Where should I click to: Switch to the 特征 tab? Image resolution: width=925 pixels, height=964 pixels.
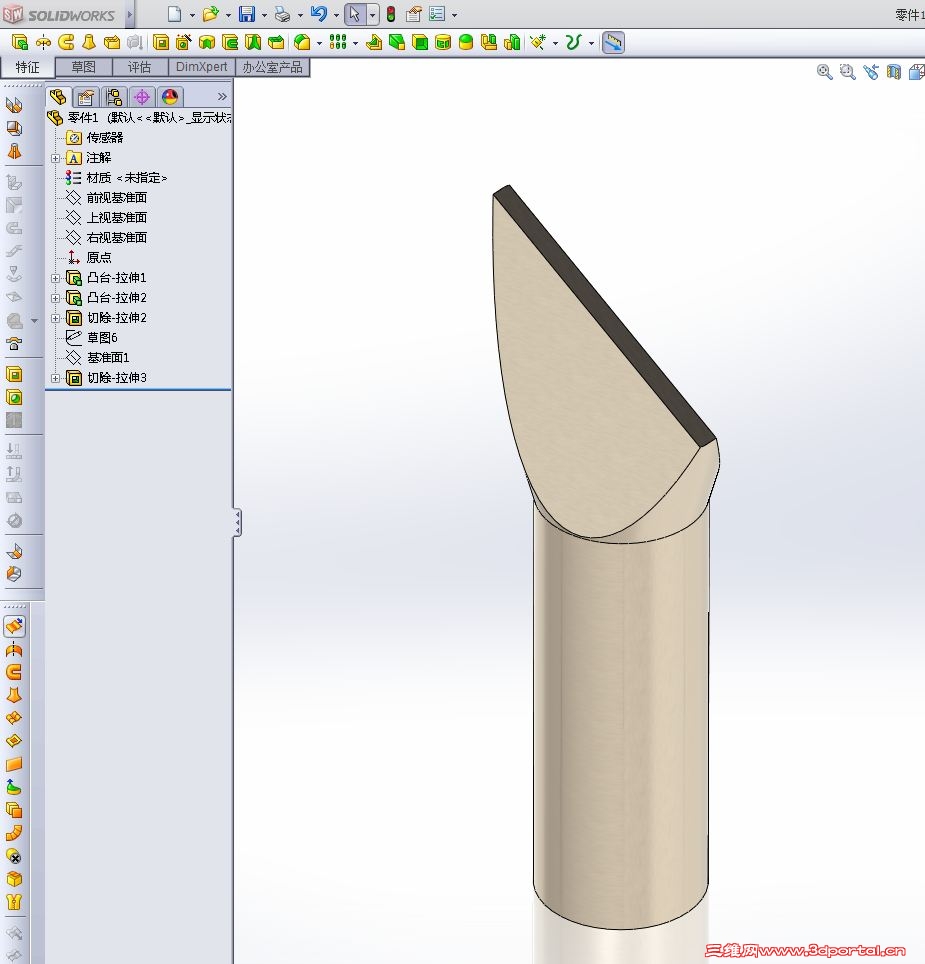[x=28, y=67]
